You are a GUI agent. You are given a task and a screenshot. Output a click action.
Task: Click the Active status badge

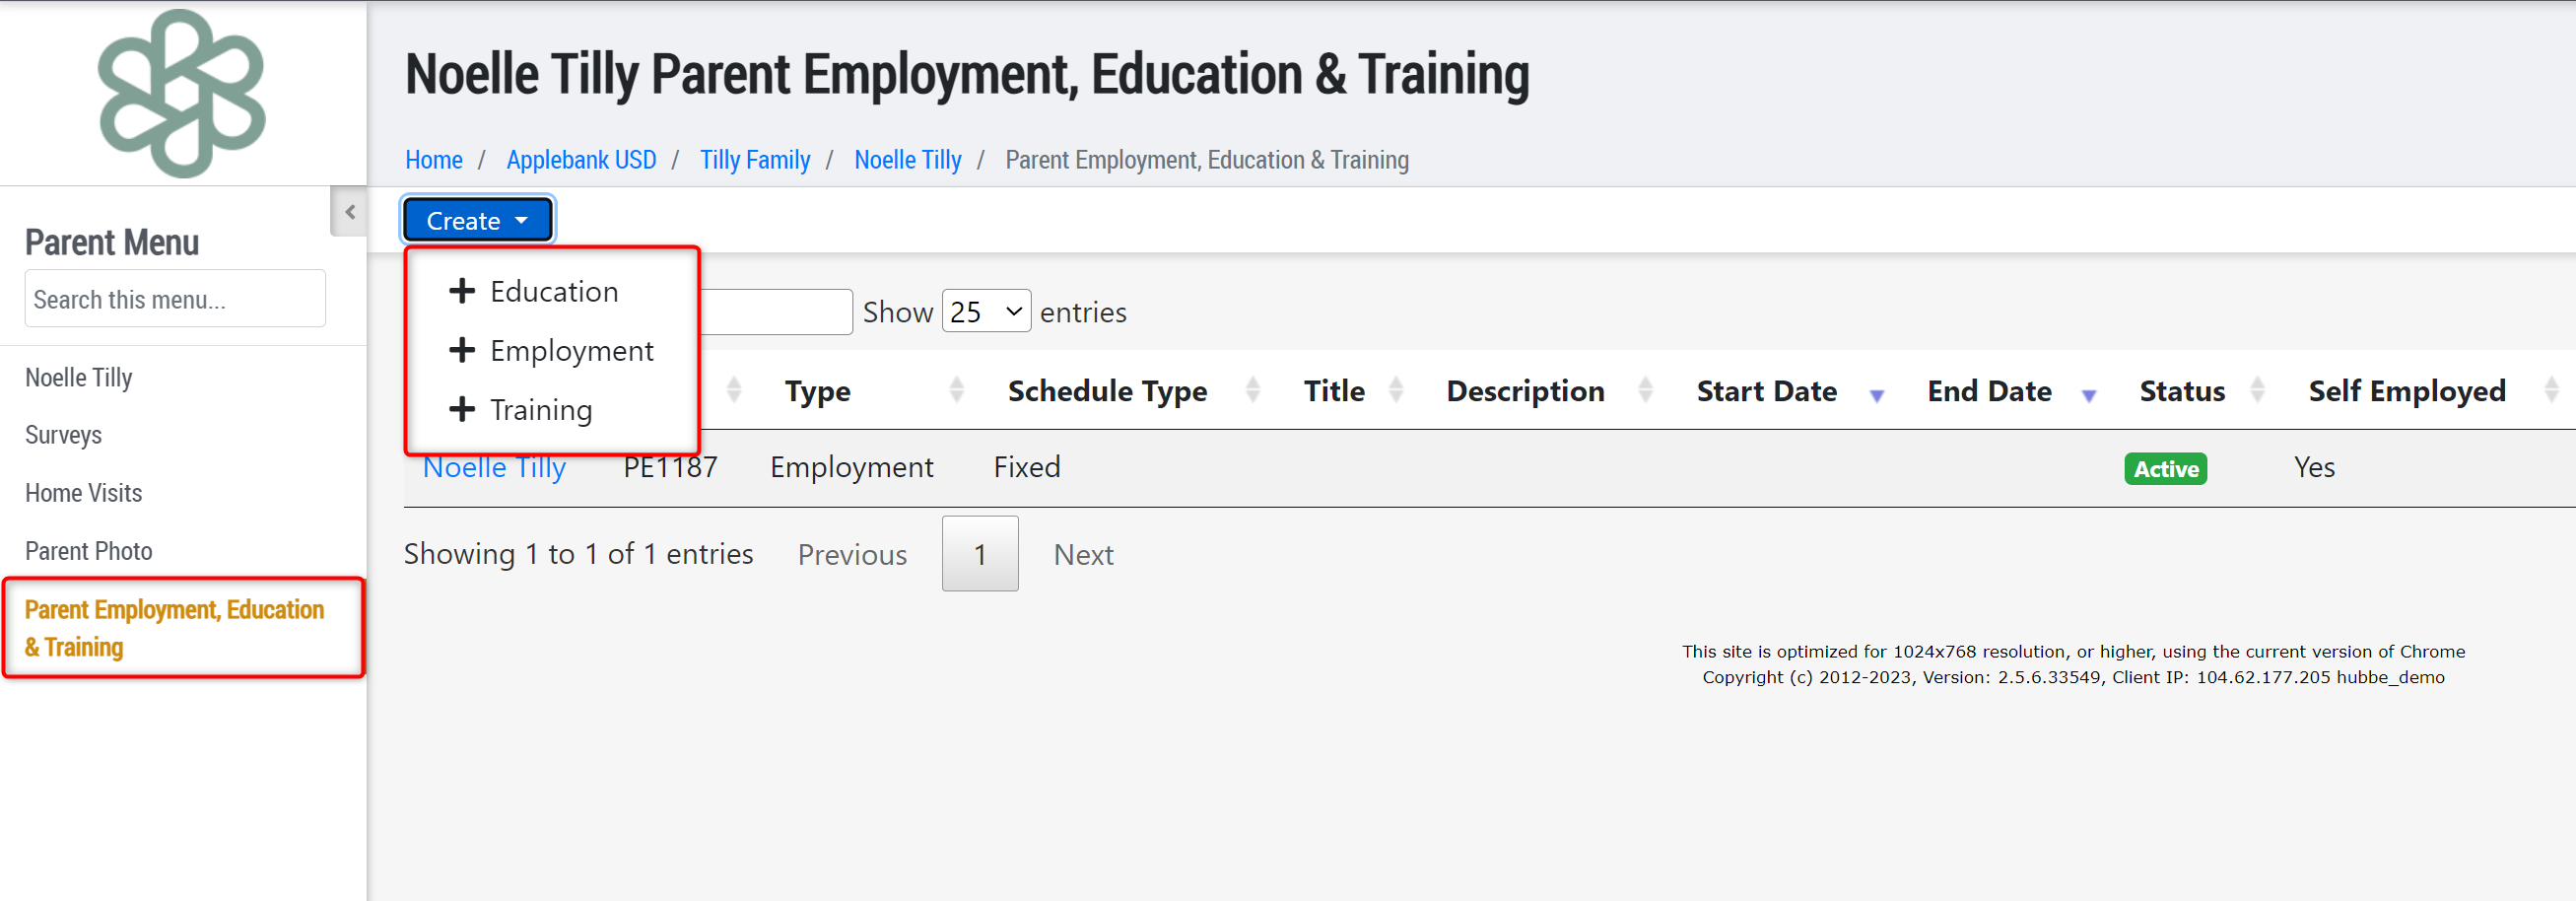tap(2166, 468)
